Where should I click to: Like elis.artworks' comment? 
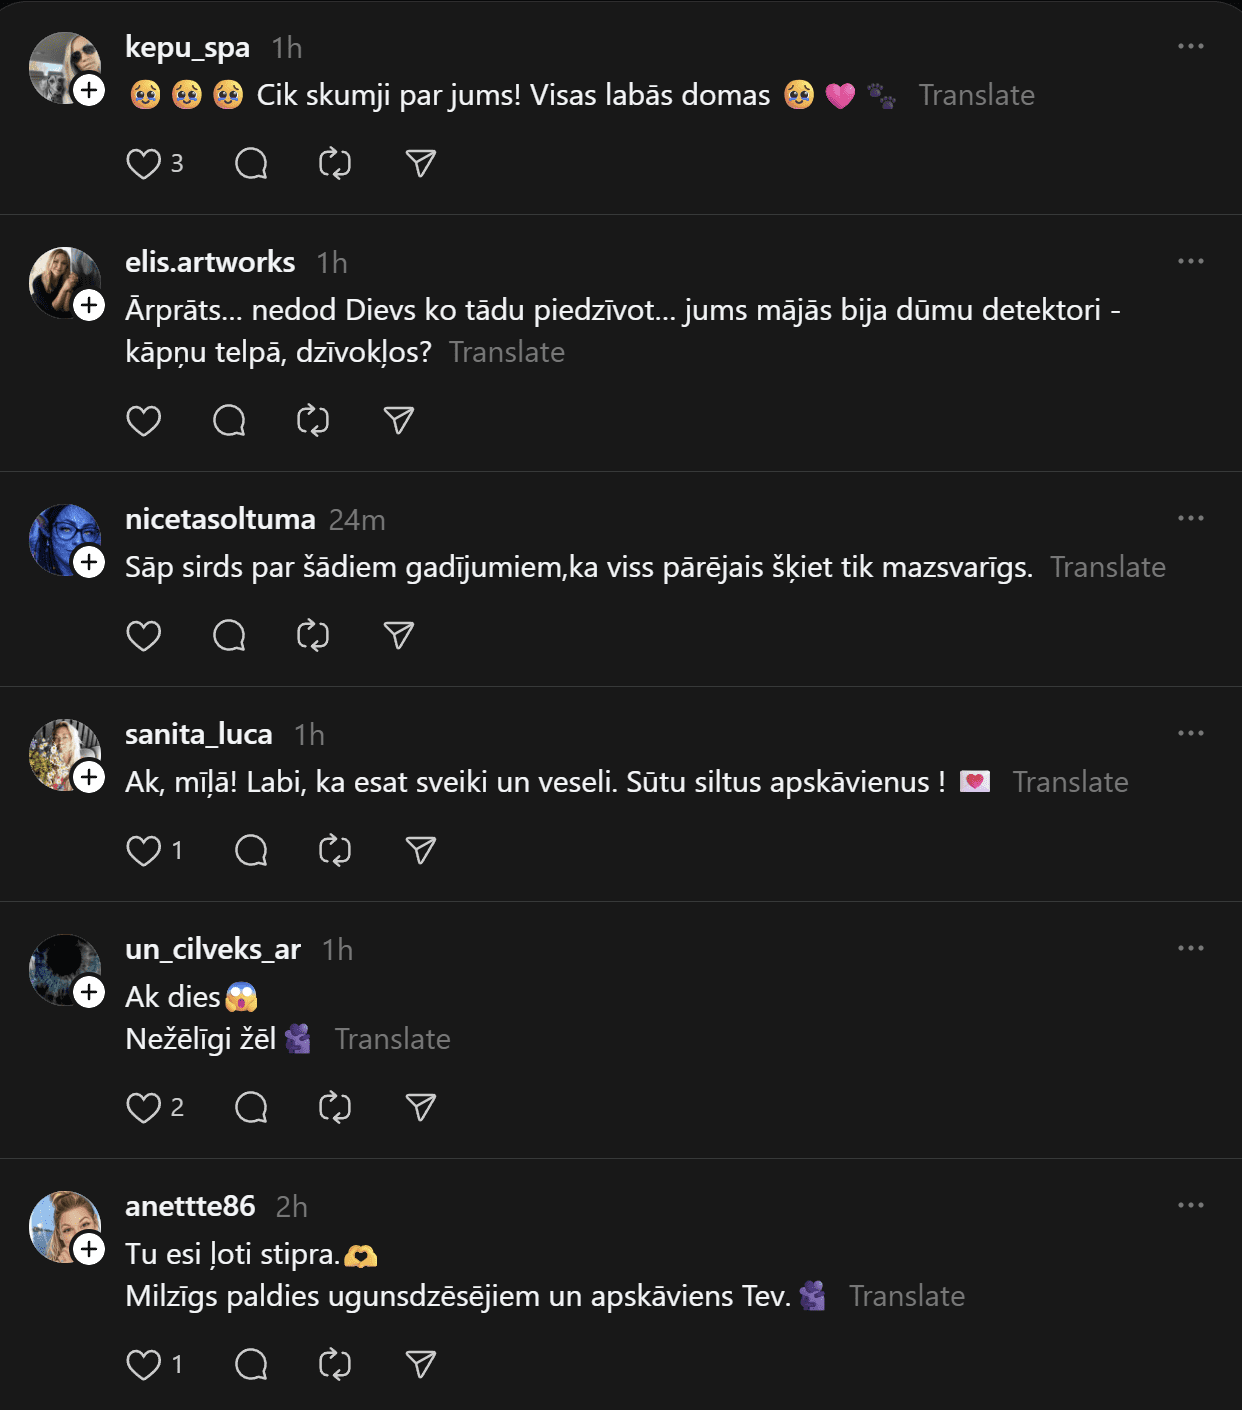pos(144,421)
